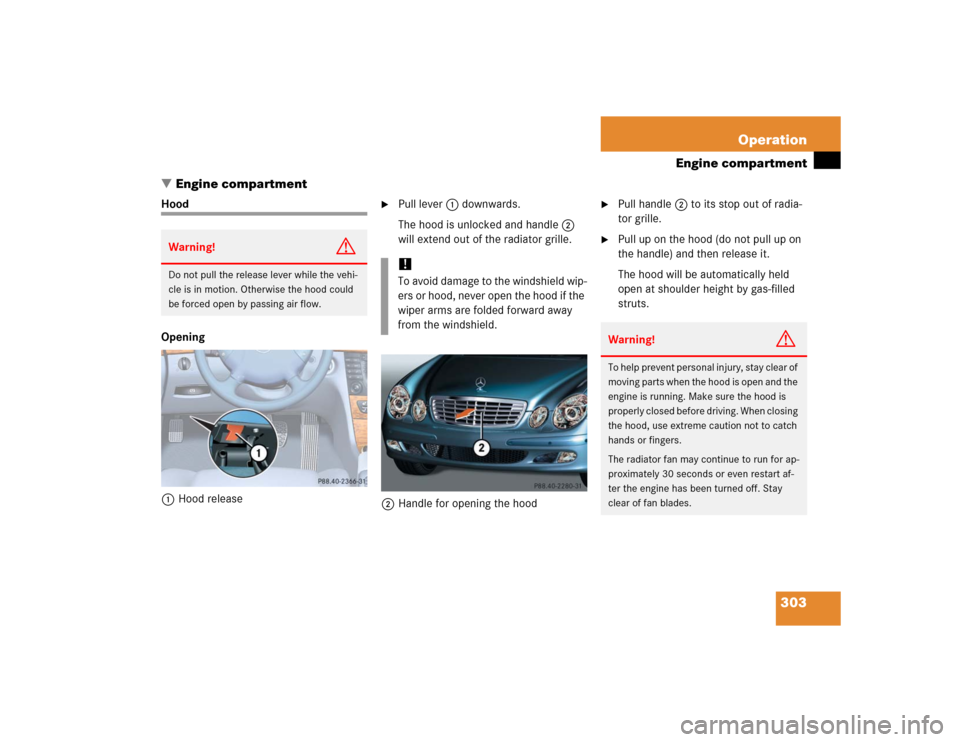960x742 pixels.
Task: Click the red 'Warning!' label in the Hood section
Action: pyautogui.click(x=192, y=247)
